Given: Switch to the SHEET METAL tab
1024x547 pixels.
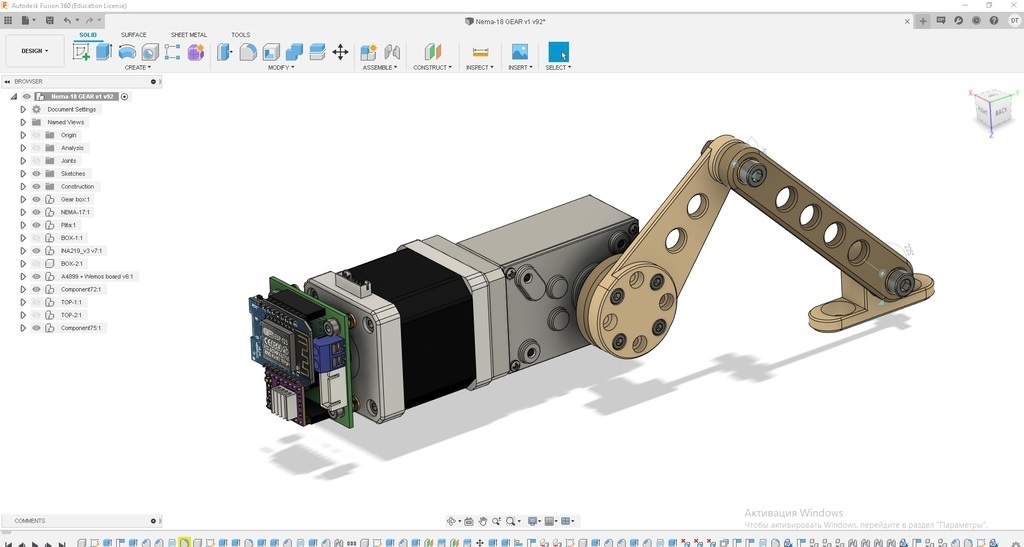Looking at the screenshot, I should 188,35.
